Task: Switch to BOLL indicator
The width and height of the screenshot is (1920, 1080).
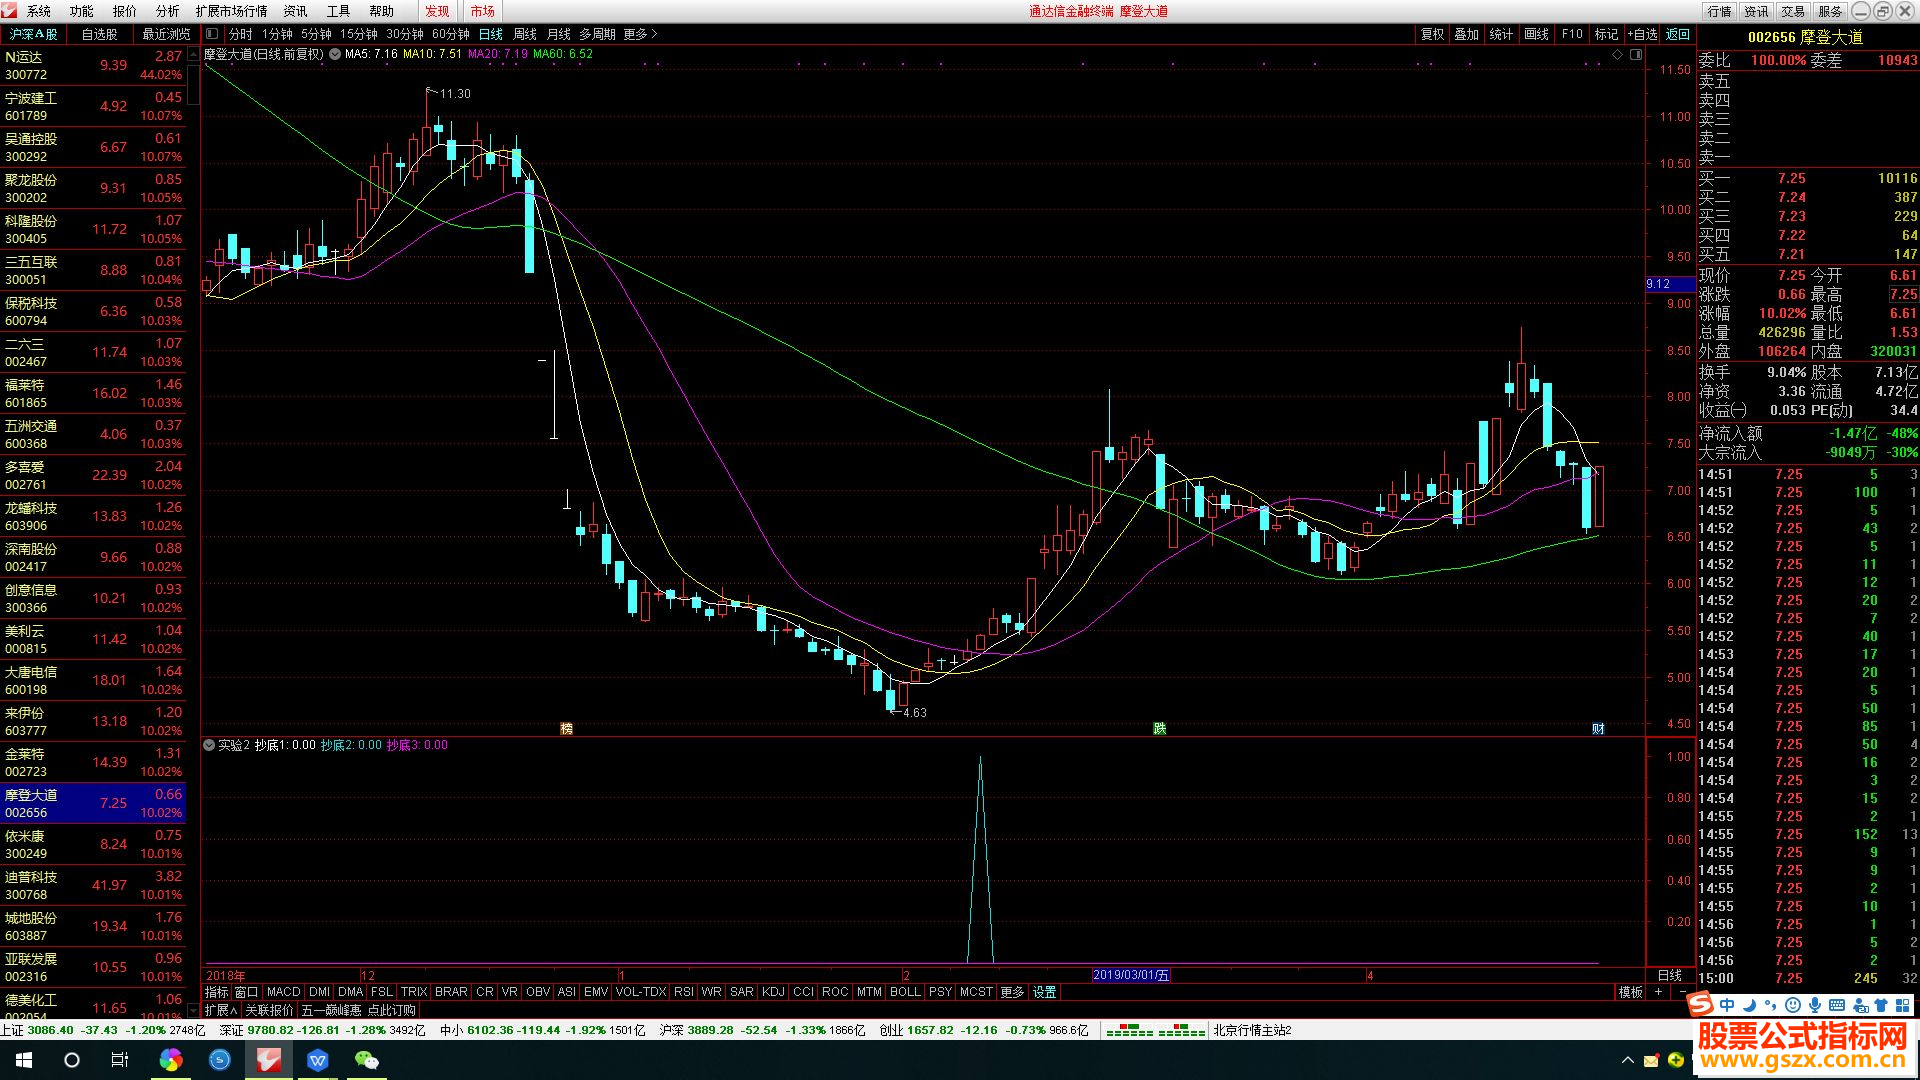Action: tap(905, 992)
